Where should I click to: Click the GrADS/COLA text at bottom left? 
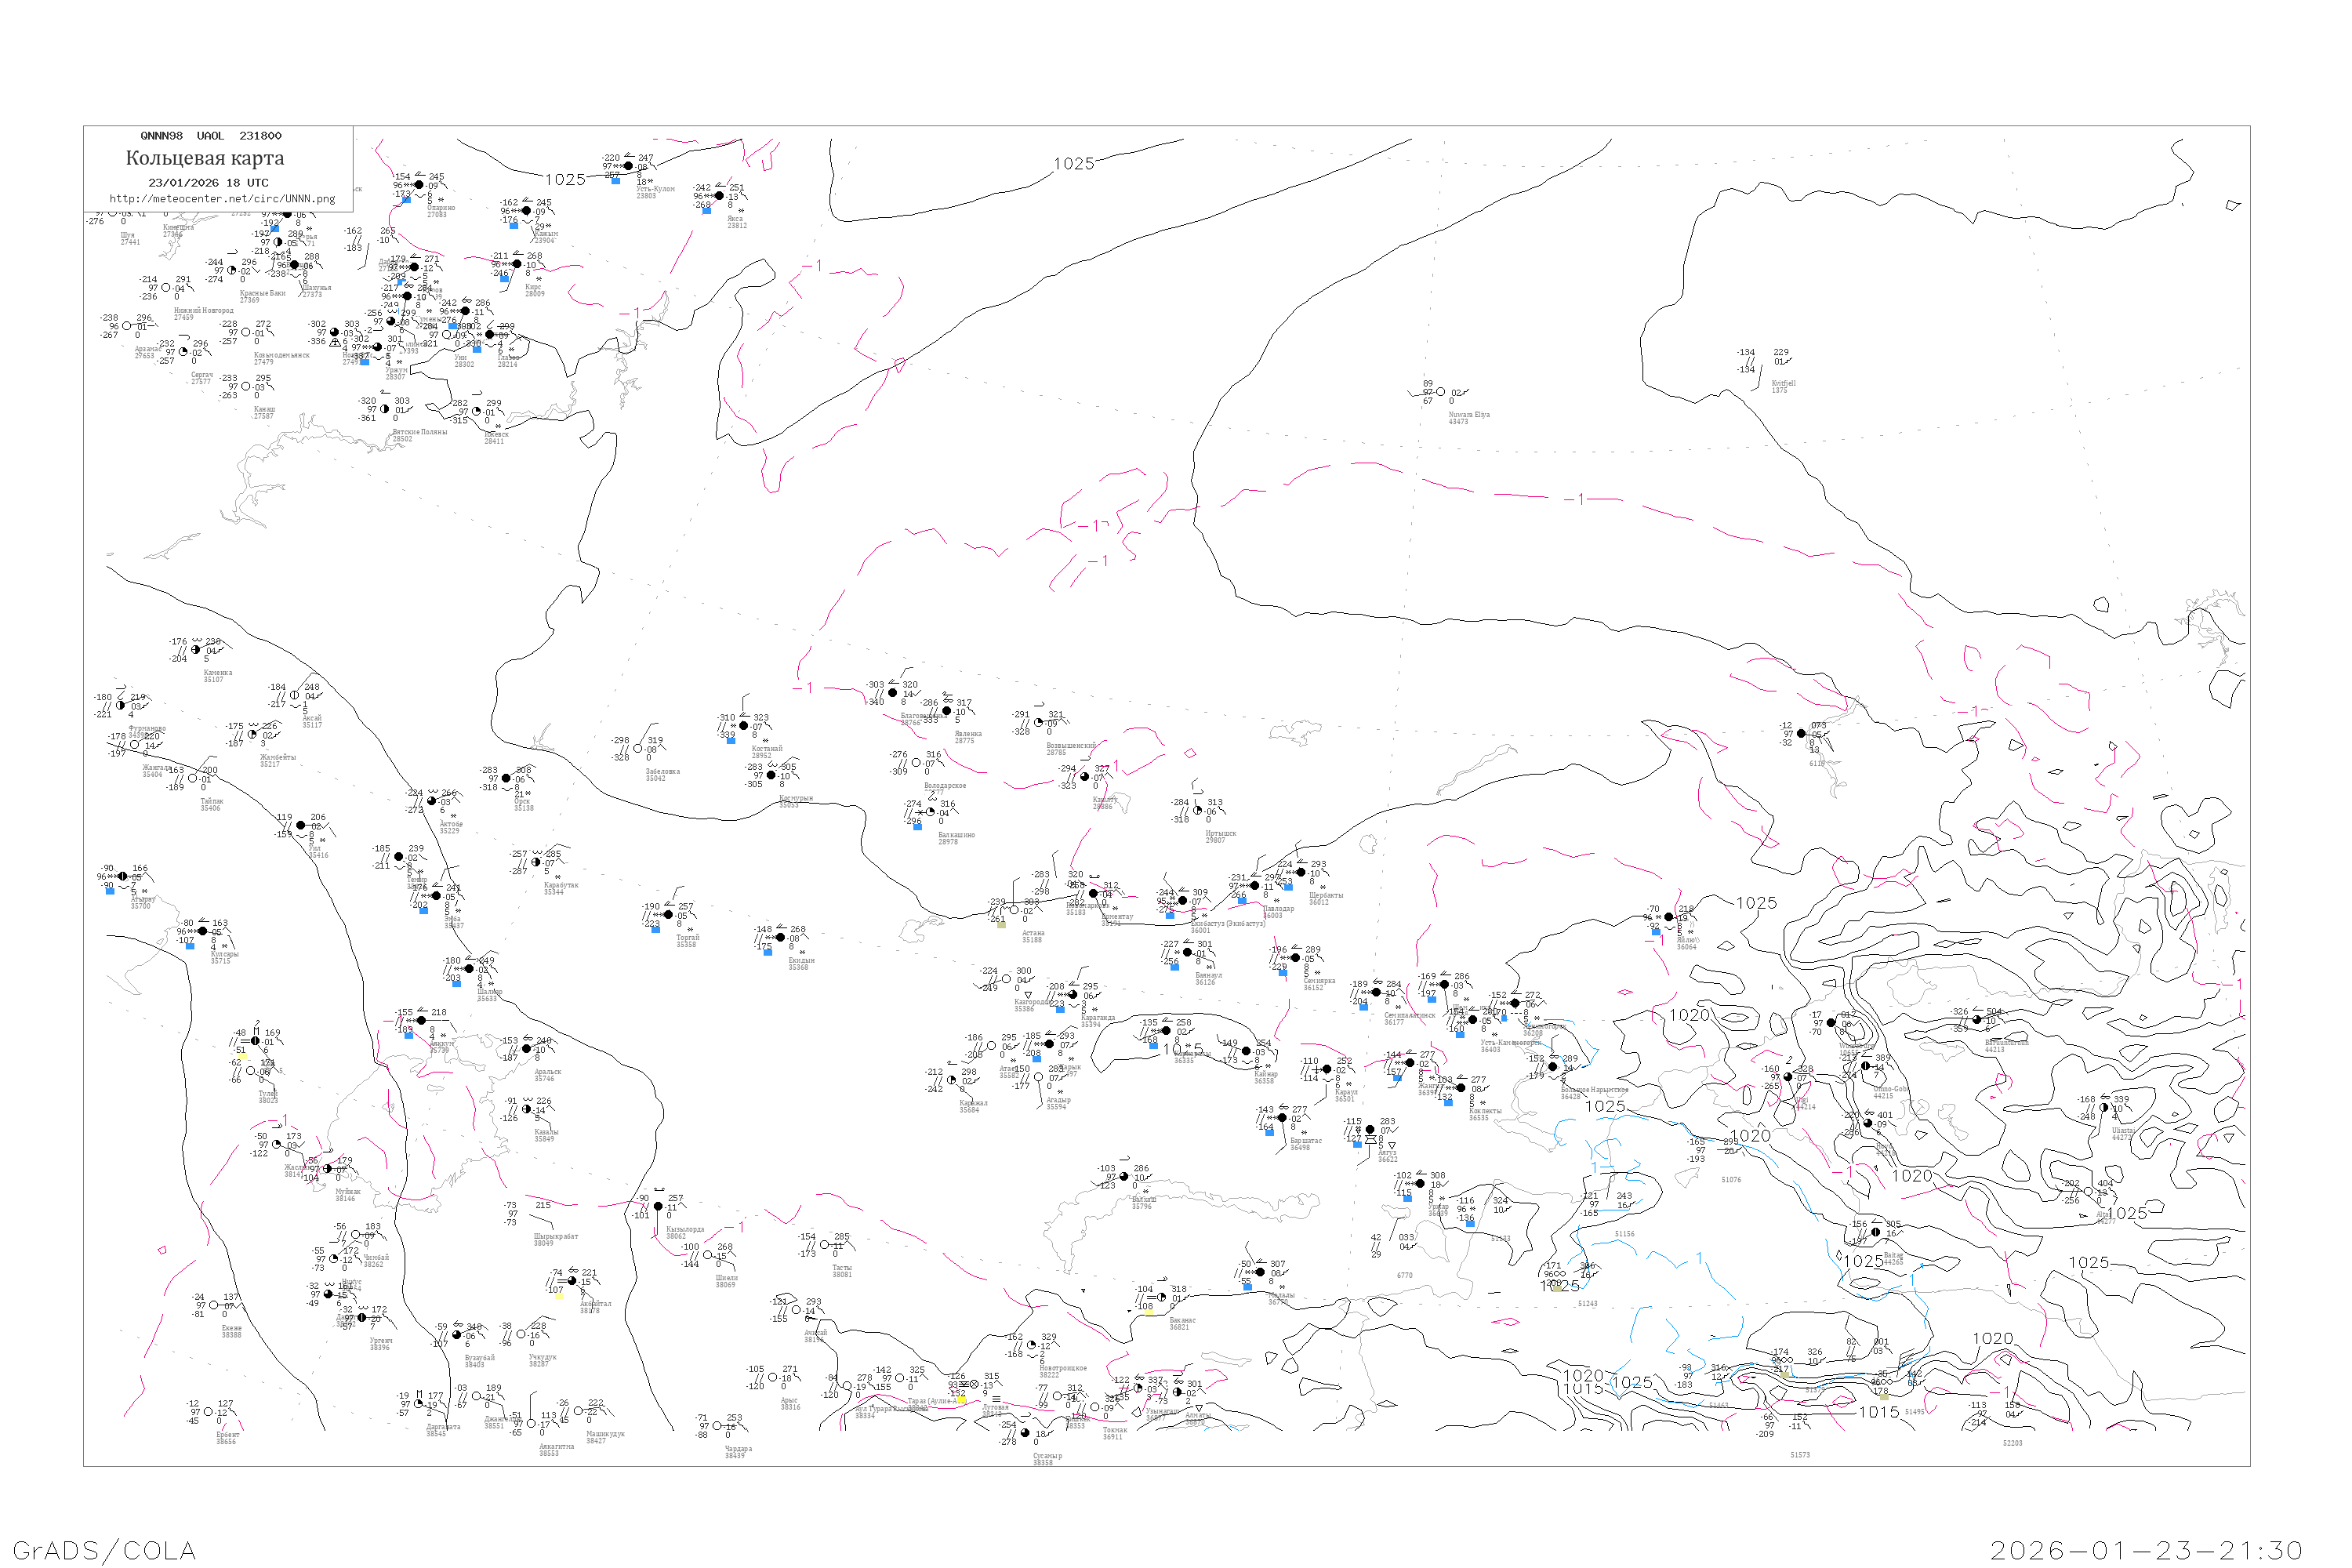[104, 1550]
